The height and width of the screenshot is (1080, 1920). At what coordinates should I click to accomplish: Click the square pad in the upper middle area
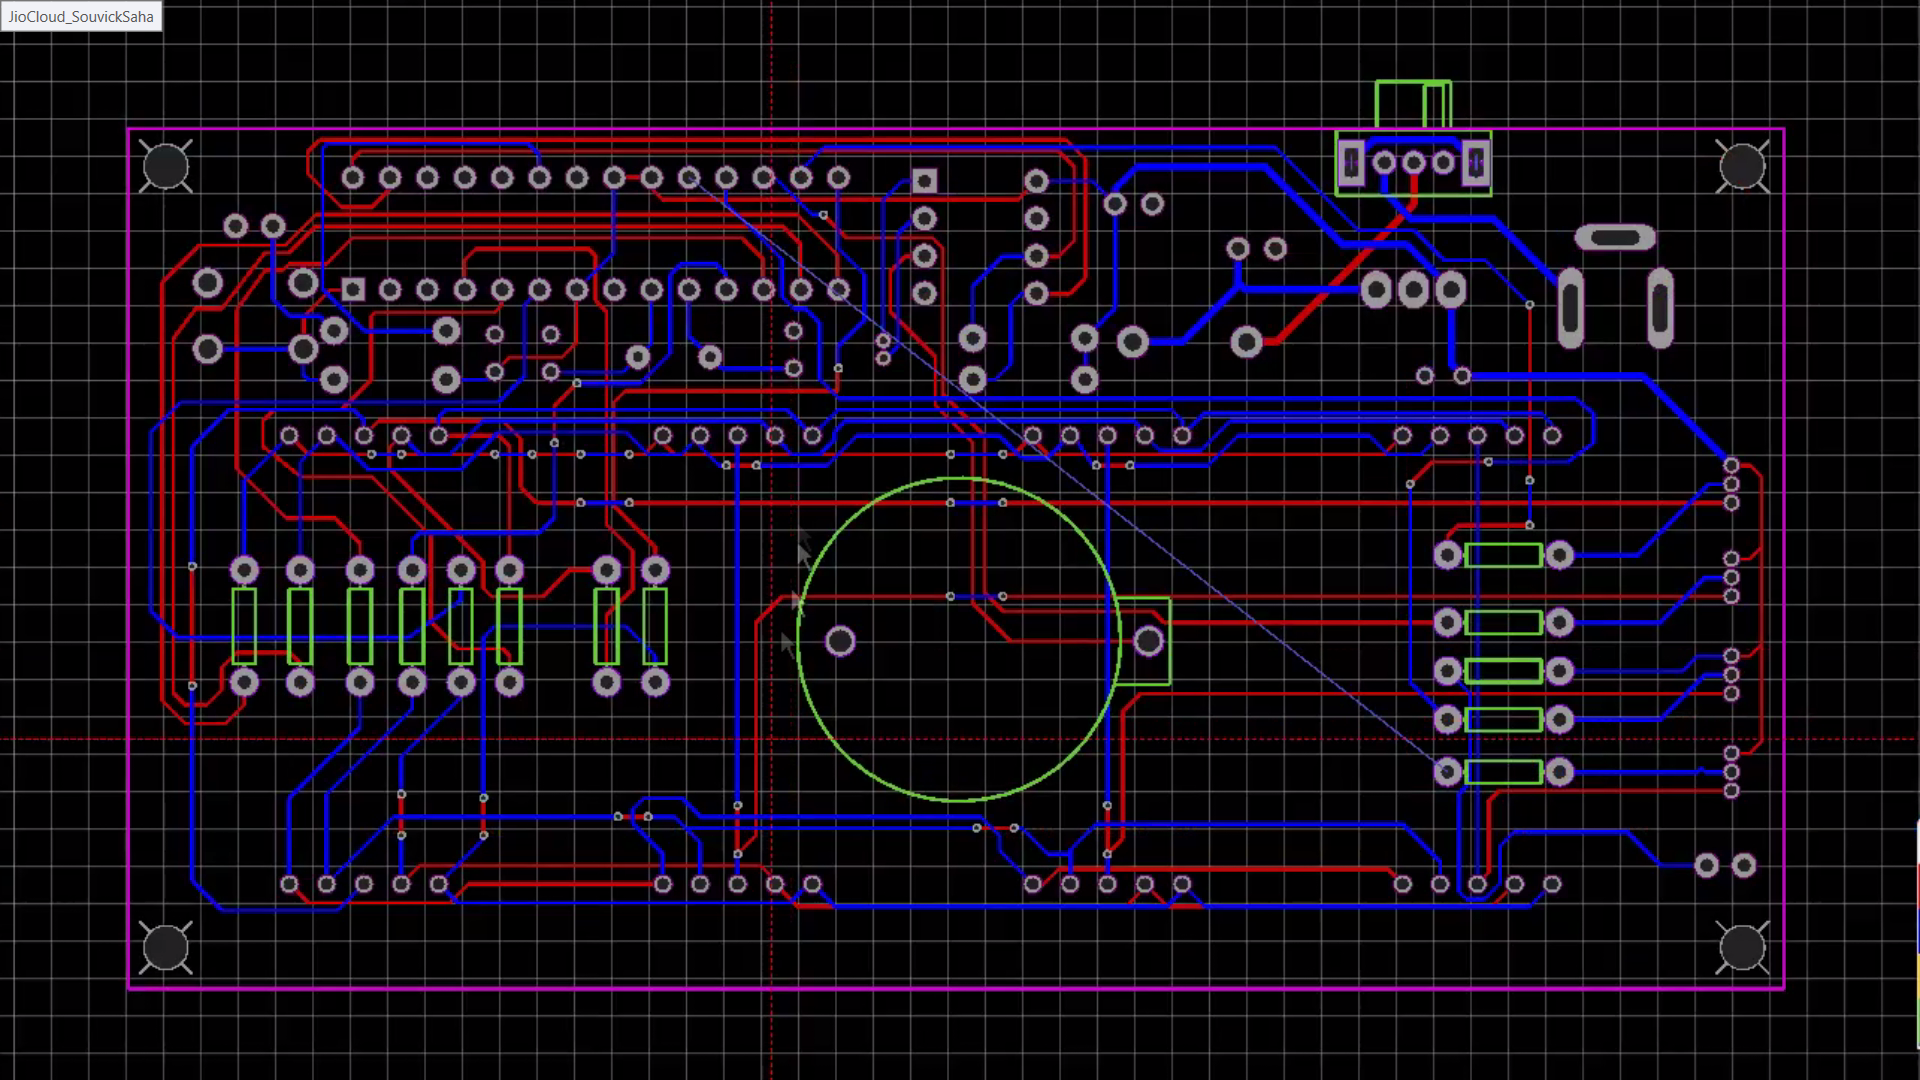[x=923, y=181]
